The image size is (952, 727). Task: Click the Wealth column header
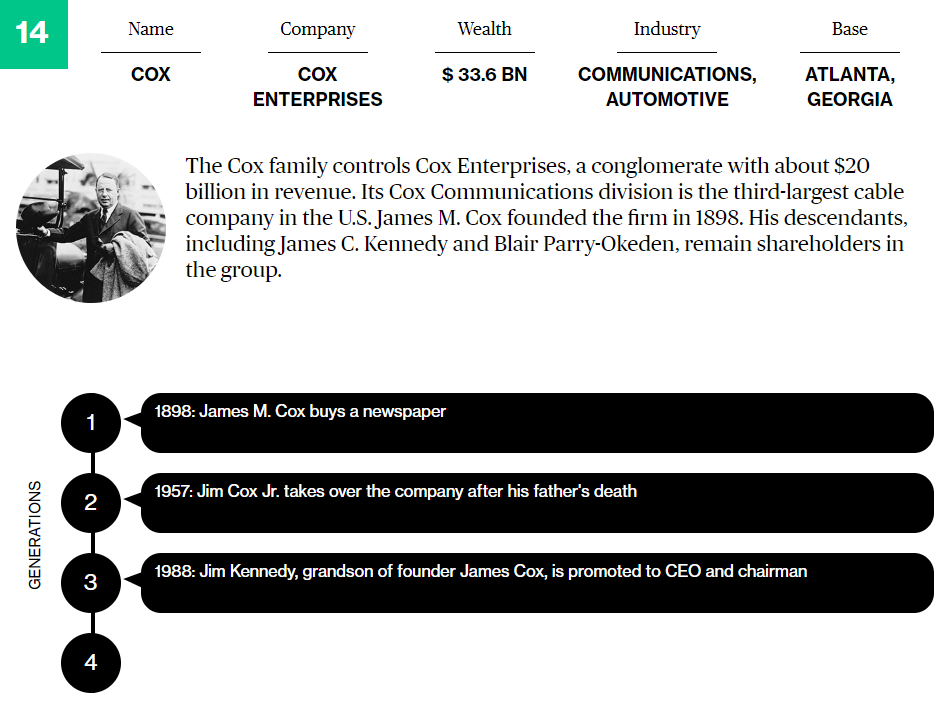pos(484,29)
